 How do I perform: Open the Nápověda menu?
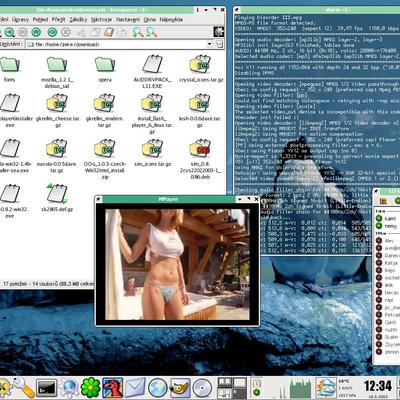[171, 20]
